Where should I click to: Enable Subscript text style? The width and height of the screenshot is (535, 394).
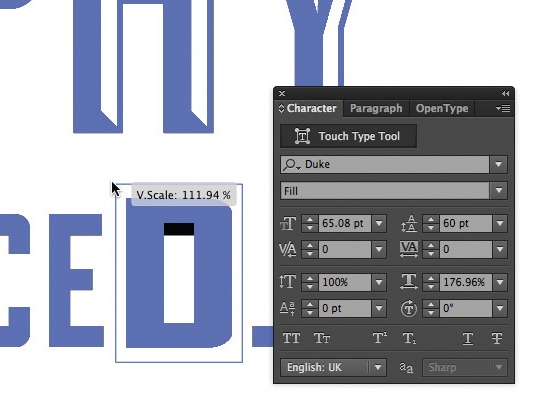click(409, 338)
